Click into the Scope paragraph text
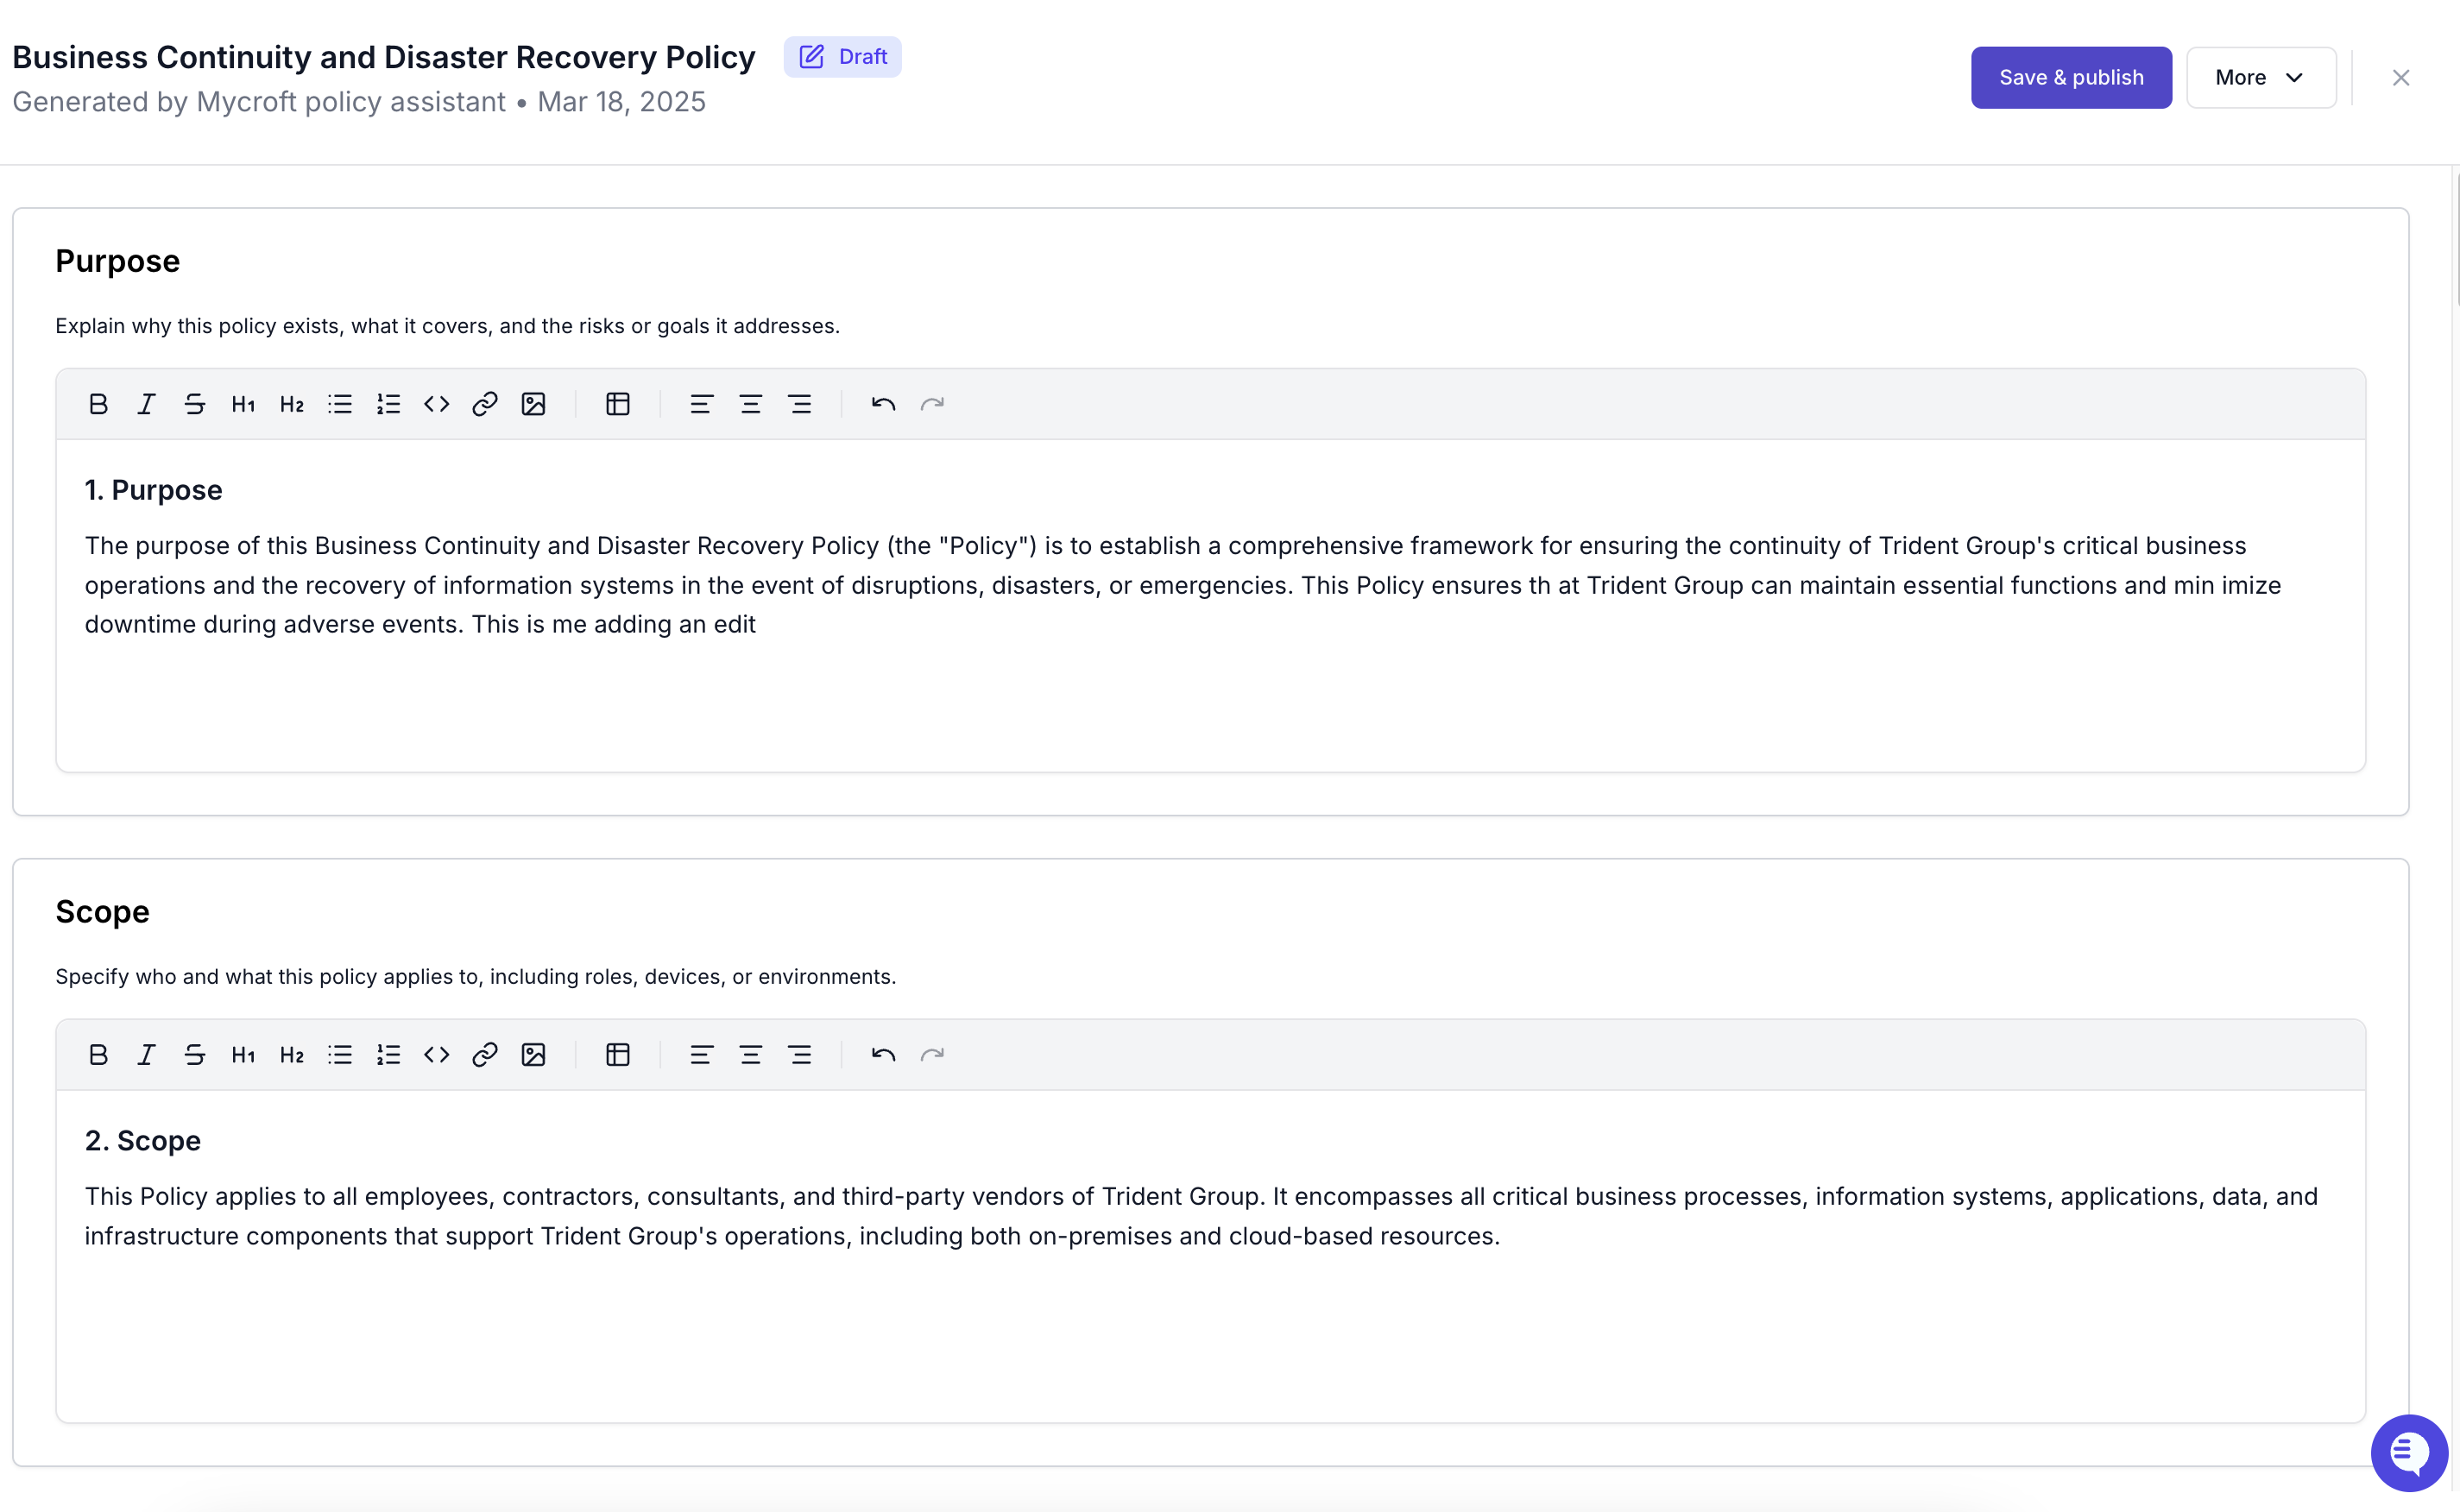The image size is (2460, 1512). [x=1201, y=1216]
